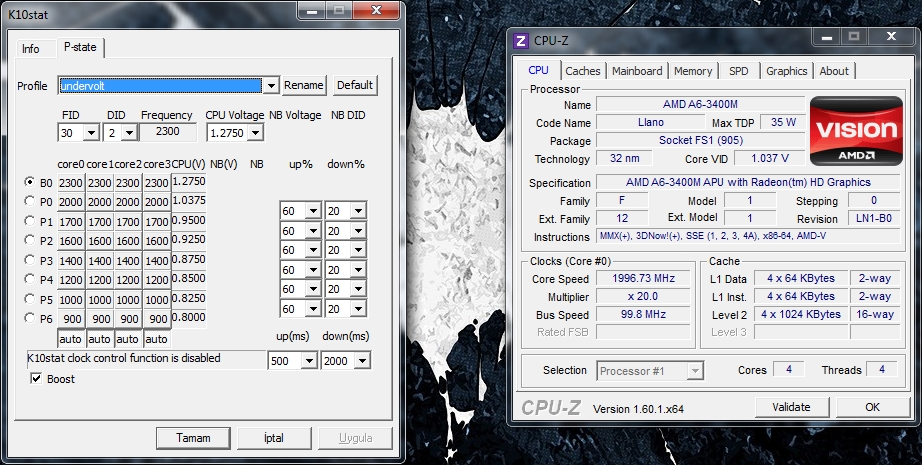This screenshot has height=465, width=922.
Task: Click the Validate button in CPU-Z
Action: (x=791, y=407)
